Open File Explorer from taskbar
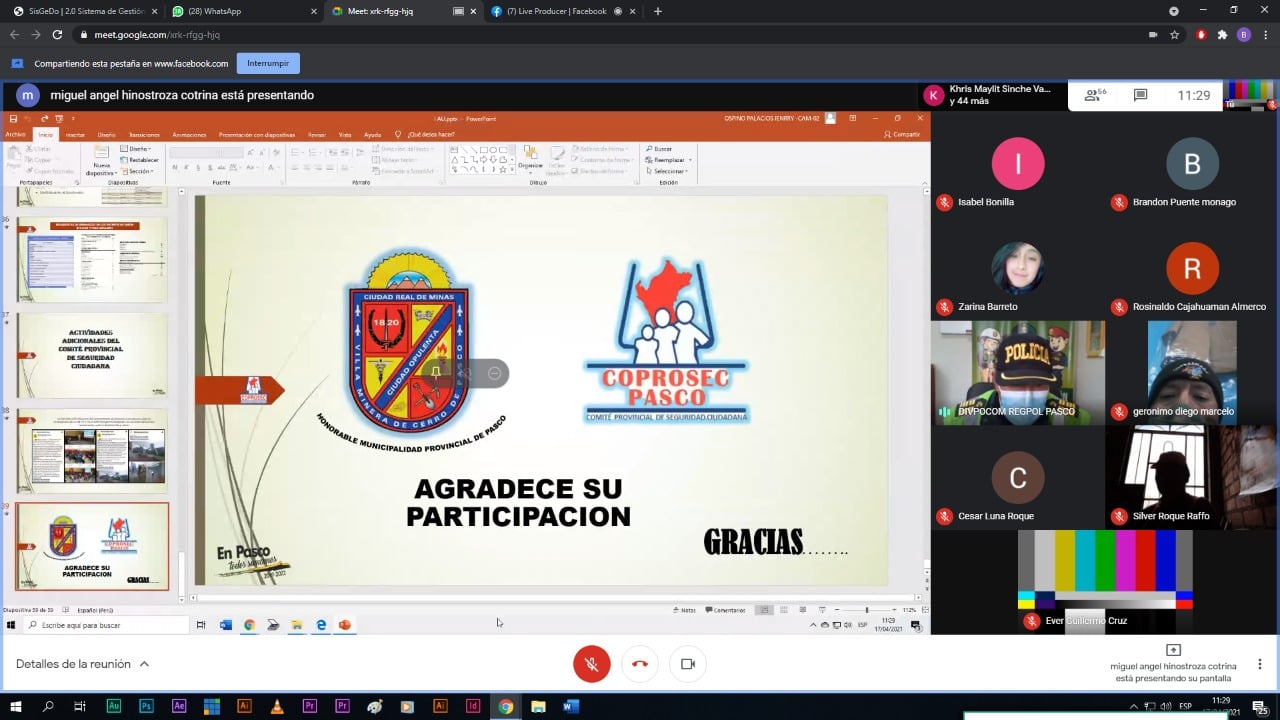The image size is (1280, 720). [x=538, y=706]
